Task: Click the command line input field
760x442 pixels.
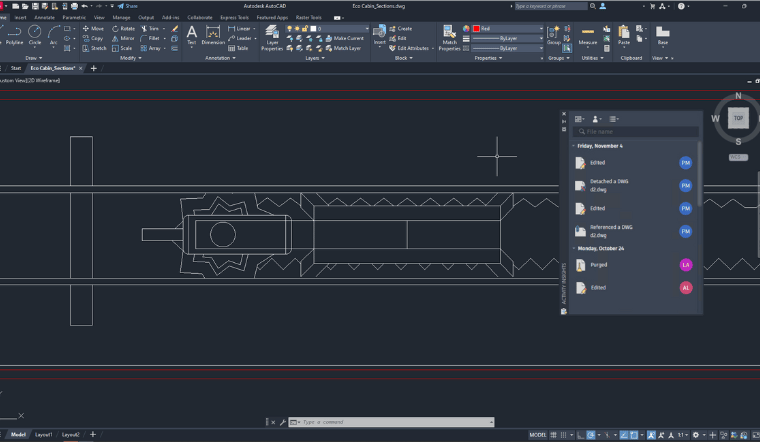Action: (392, 422)
